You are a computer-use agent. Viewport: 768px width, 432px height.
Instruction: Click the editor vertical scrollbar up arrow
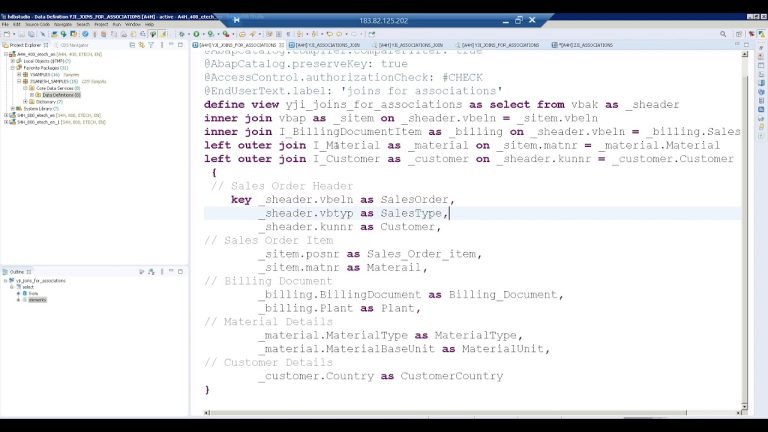click(746, 55)
